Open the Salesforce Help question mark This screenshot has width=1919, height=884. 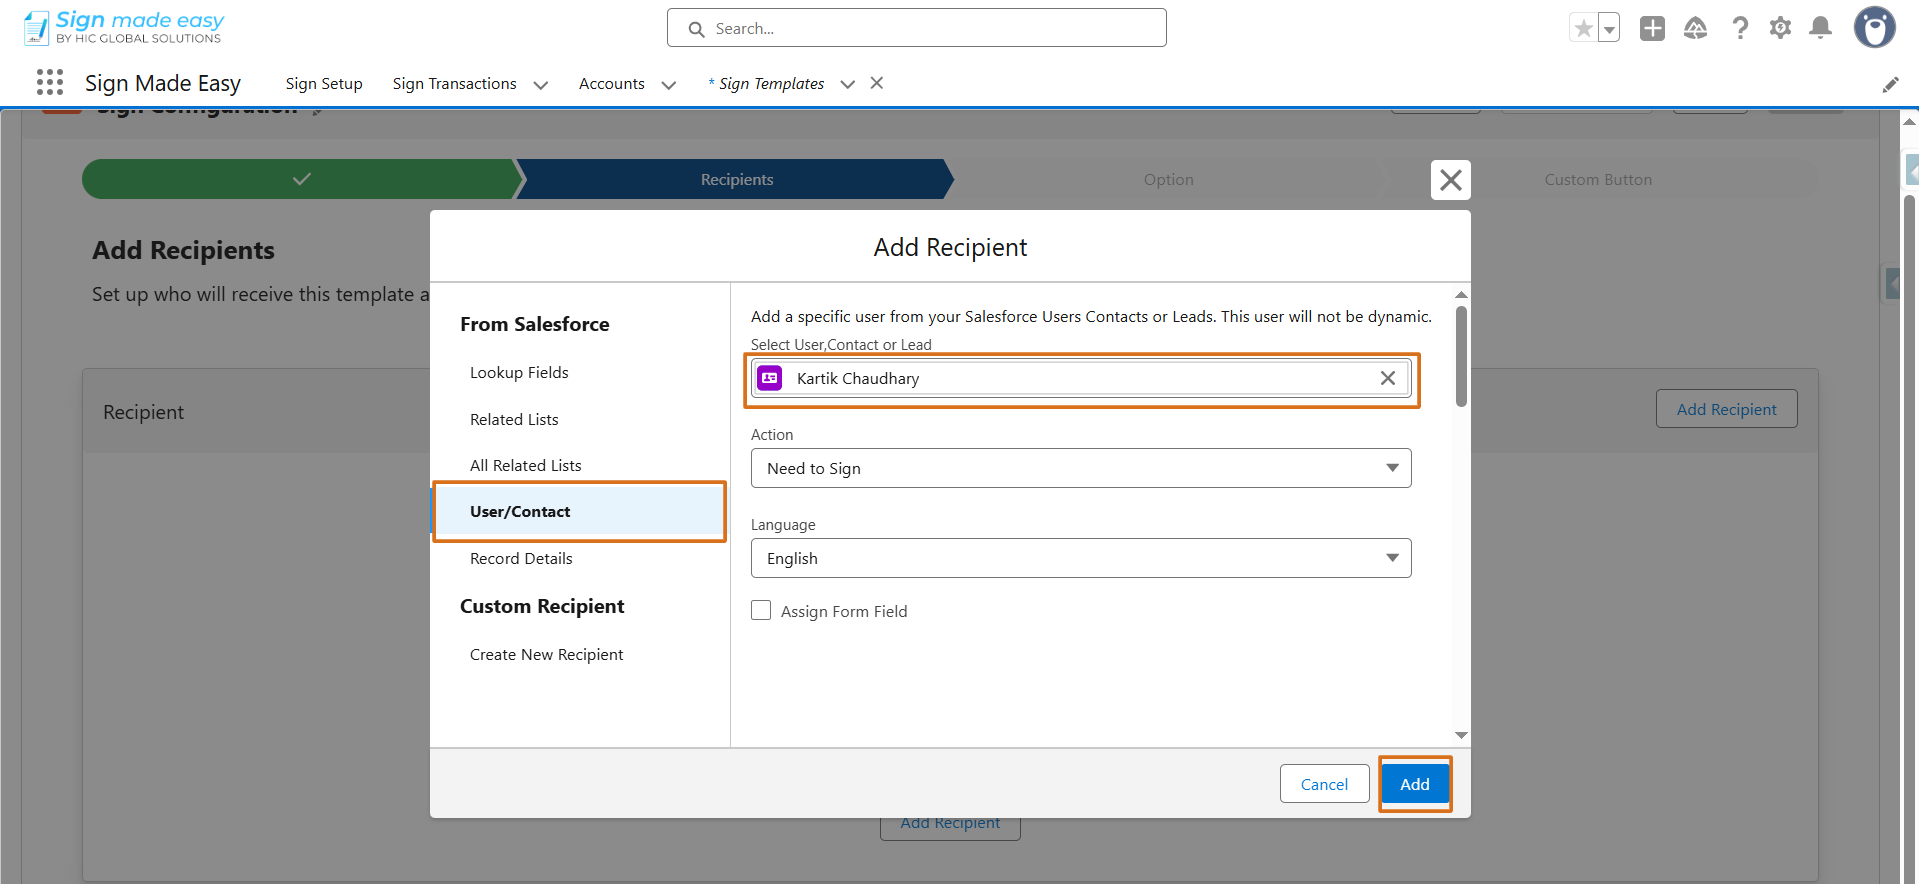[1740, 29]
